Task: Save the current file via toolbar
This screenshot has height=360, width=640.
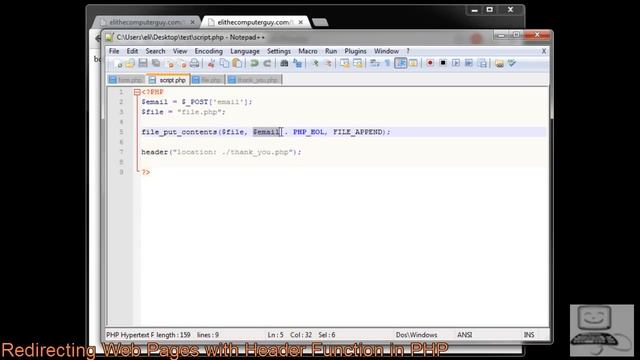Action: point(143,63)
